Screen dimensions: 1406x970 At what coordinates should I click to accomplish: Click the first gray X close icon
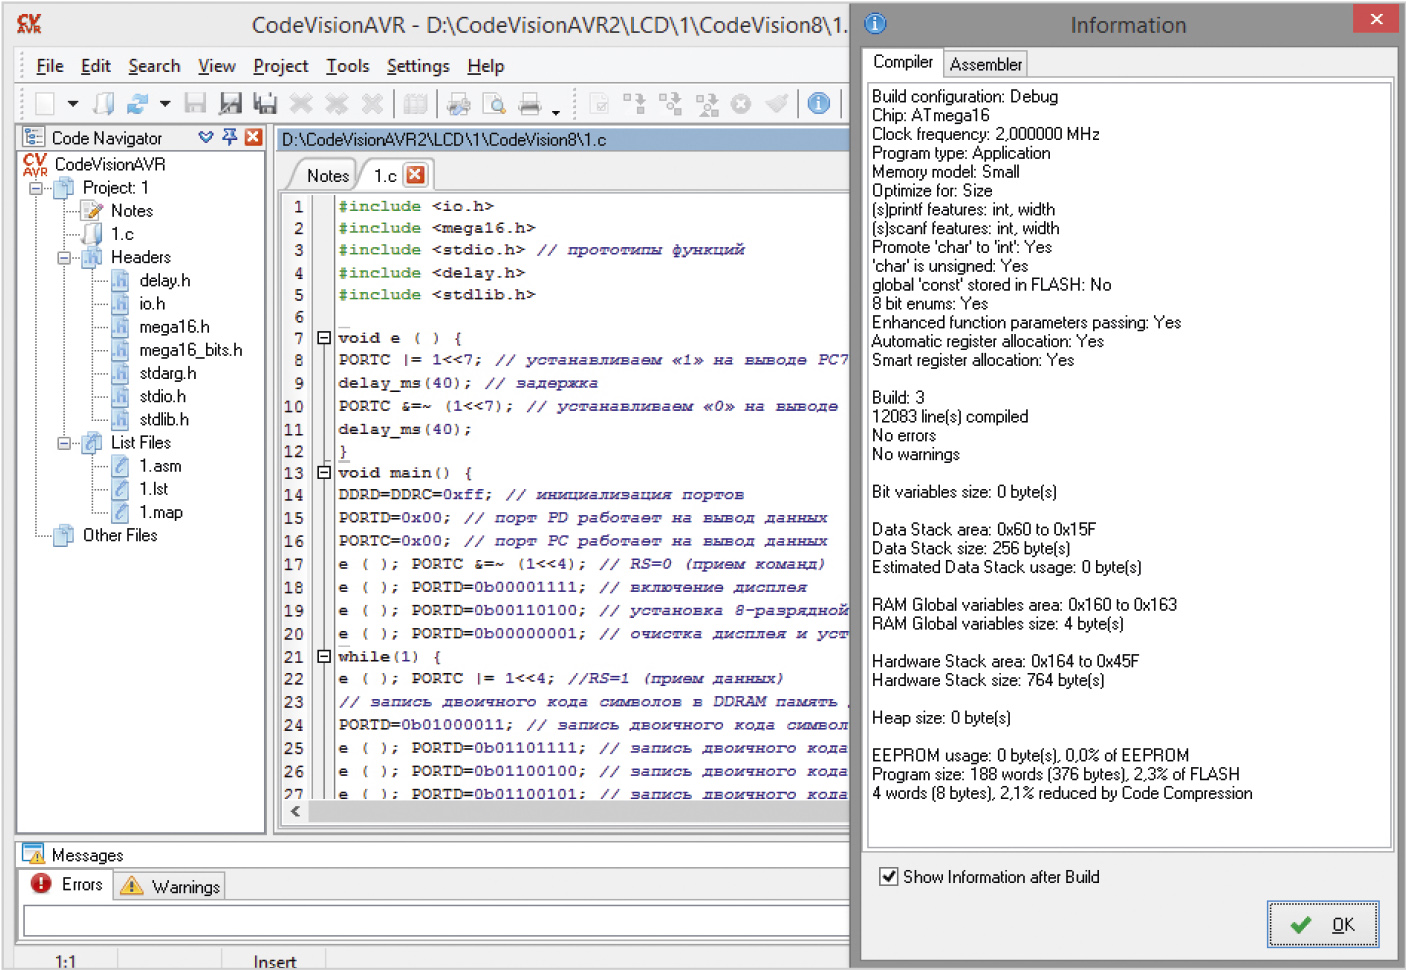(301, 103)
